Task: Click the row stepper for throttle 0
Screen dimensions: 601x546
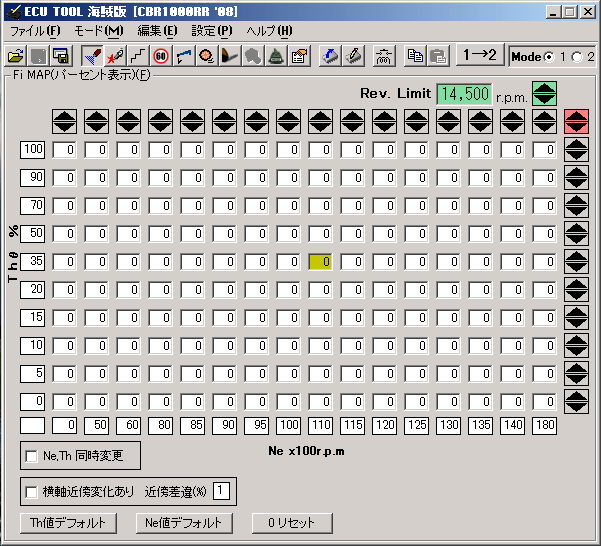Action: coord(576,402)
